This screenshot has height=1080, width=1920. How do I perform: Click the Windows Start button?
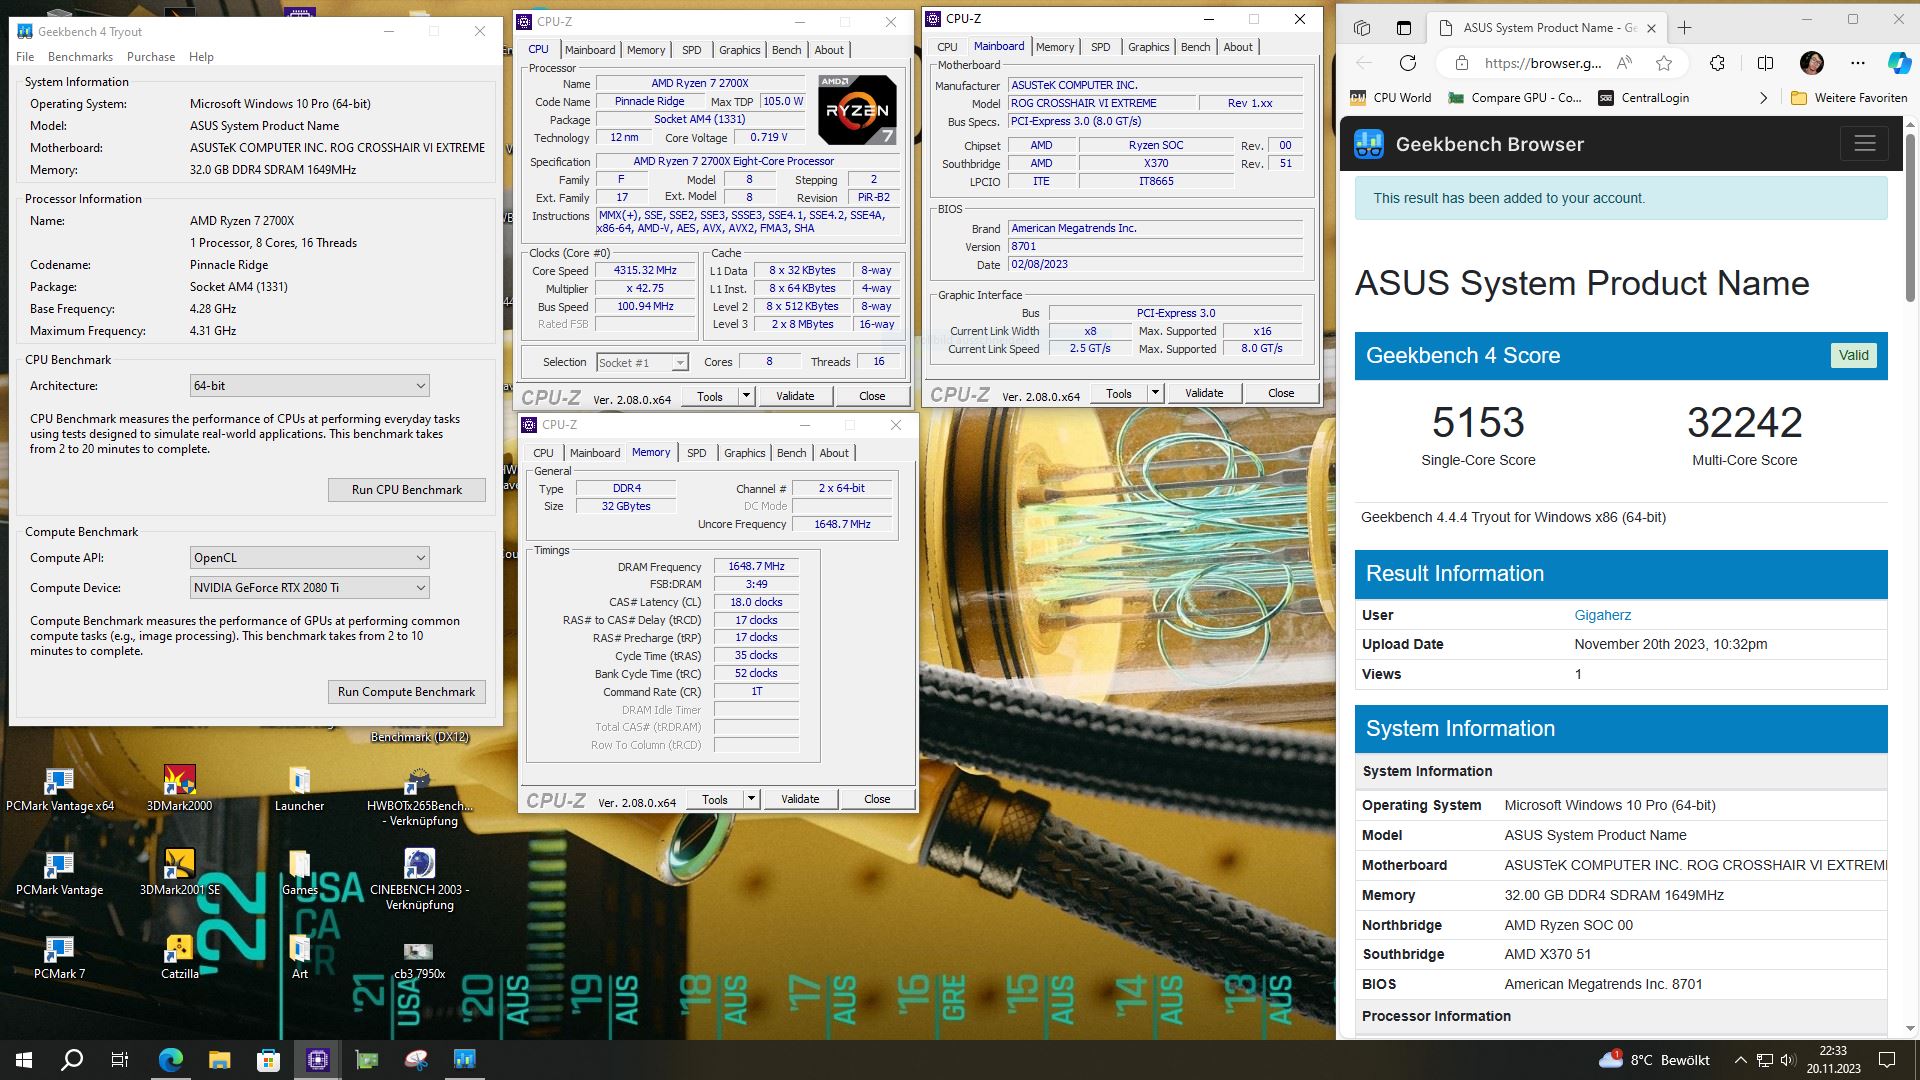[x=24, y=1060]
